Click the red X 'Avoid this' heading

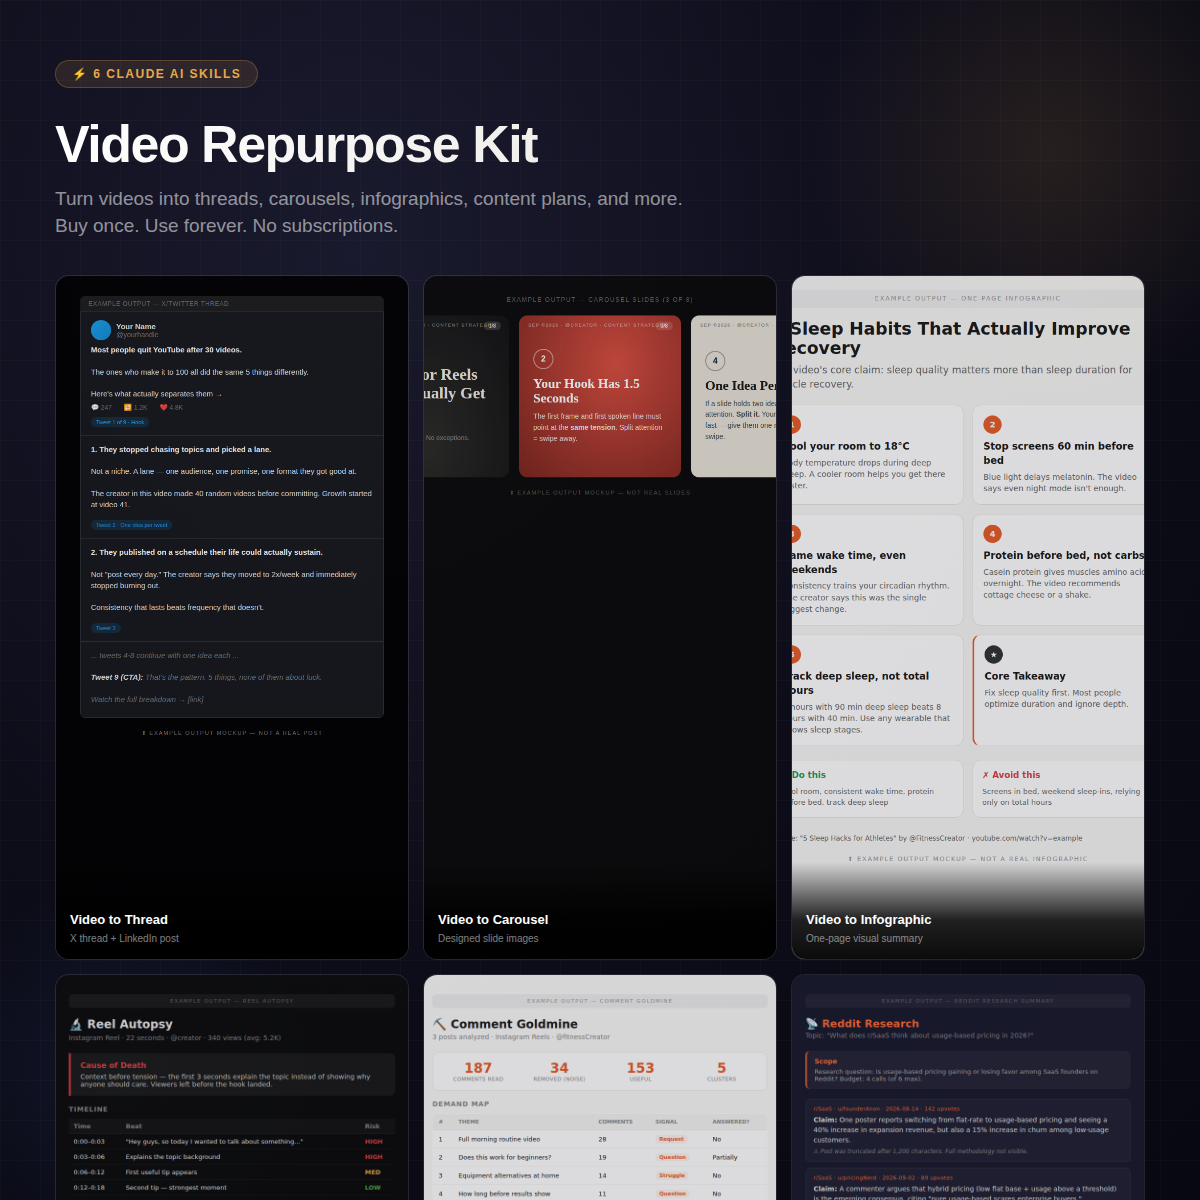click(x=1011, y=775)
